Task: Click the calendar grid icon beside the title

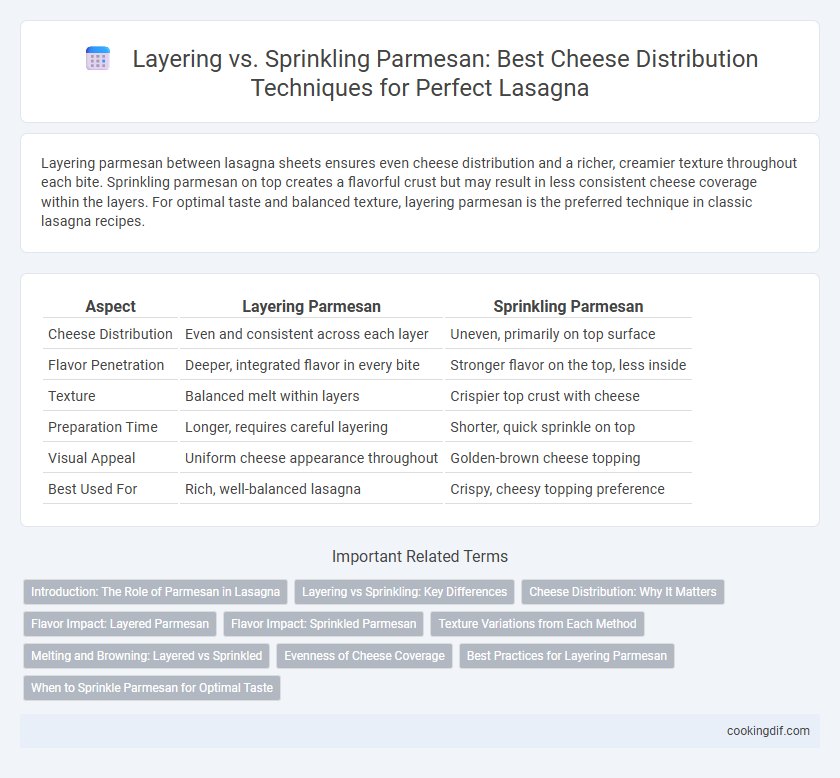Action: 98,58
